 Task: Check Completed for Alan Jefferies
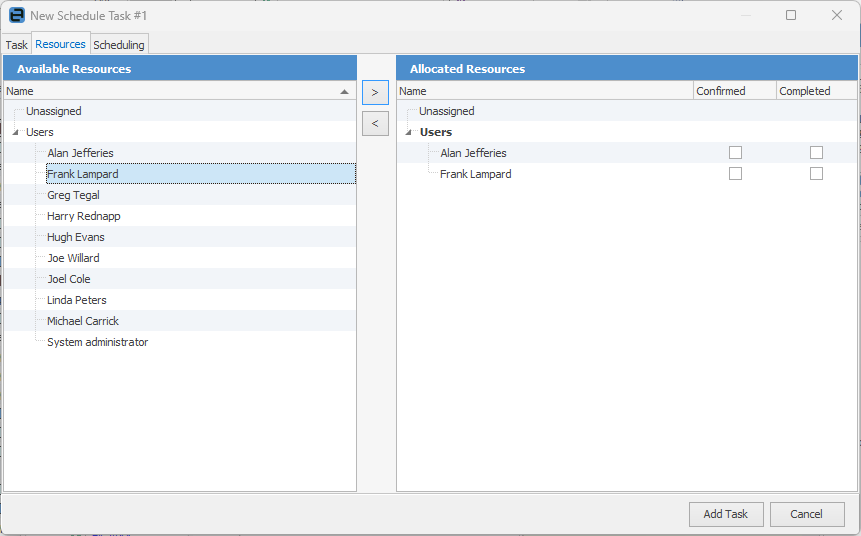[x=817, y=153]
